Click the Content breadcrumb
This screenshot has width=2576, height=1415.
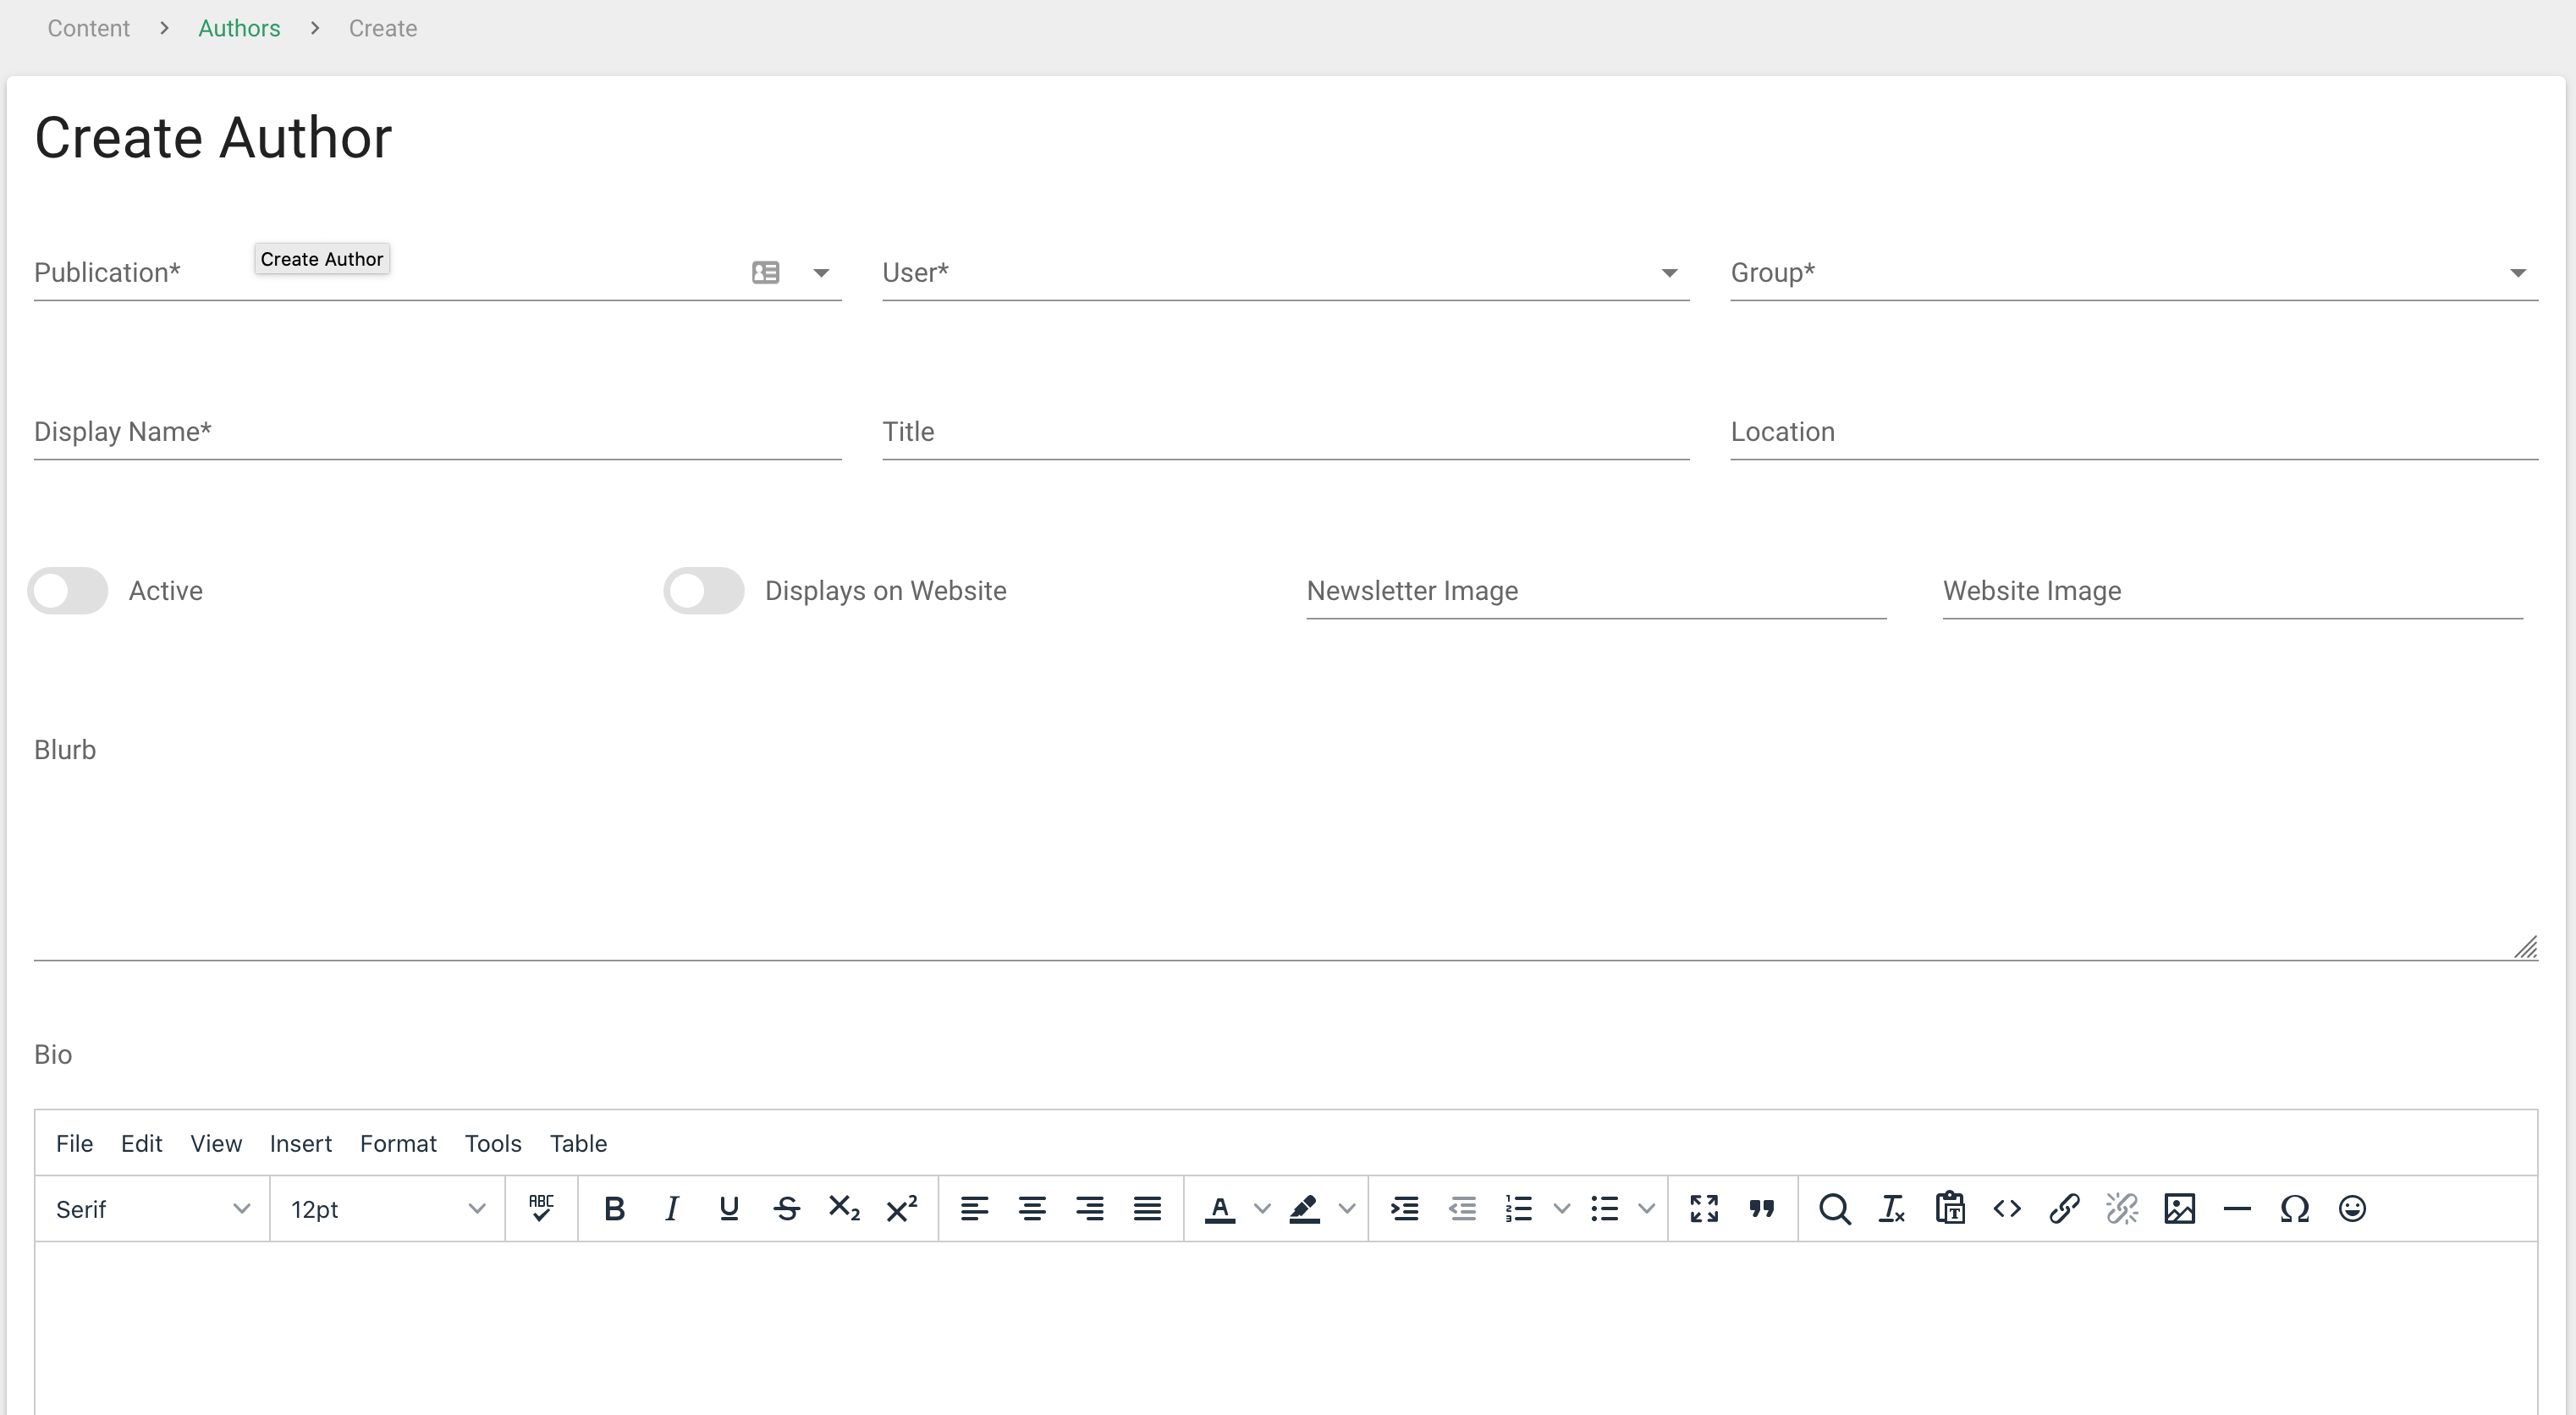88,28
